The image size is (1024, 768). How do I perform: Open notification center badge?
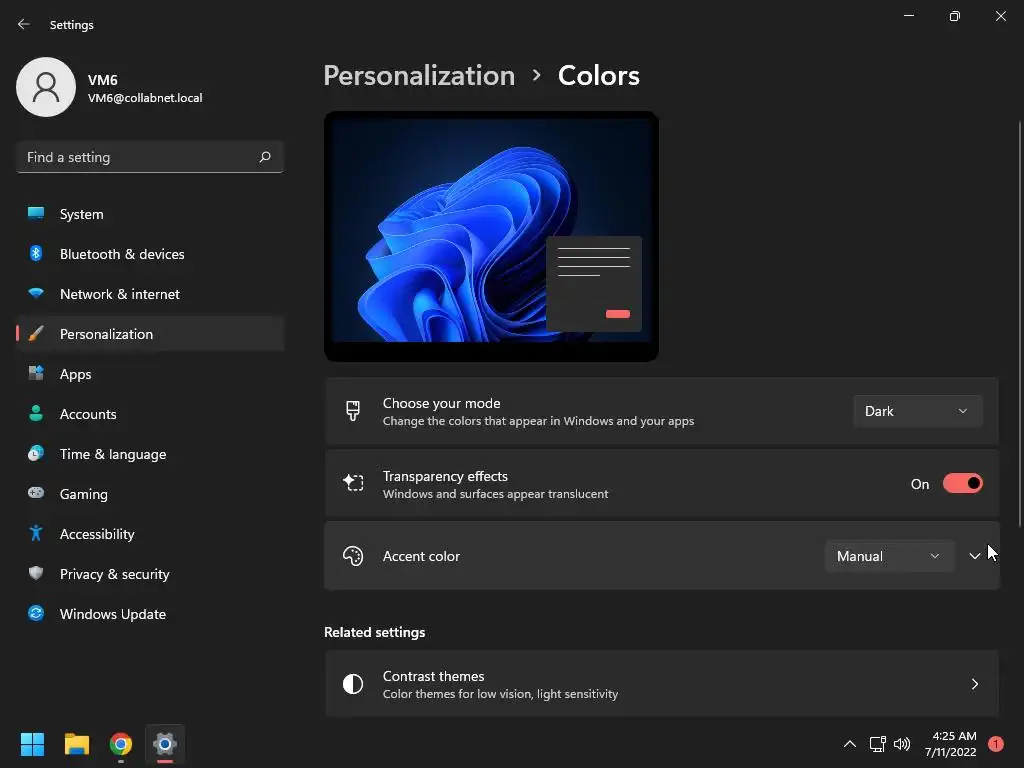[996, 744]
